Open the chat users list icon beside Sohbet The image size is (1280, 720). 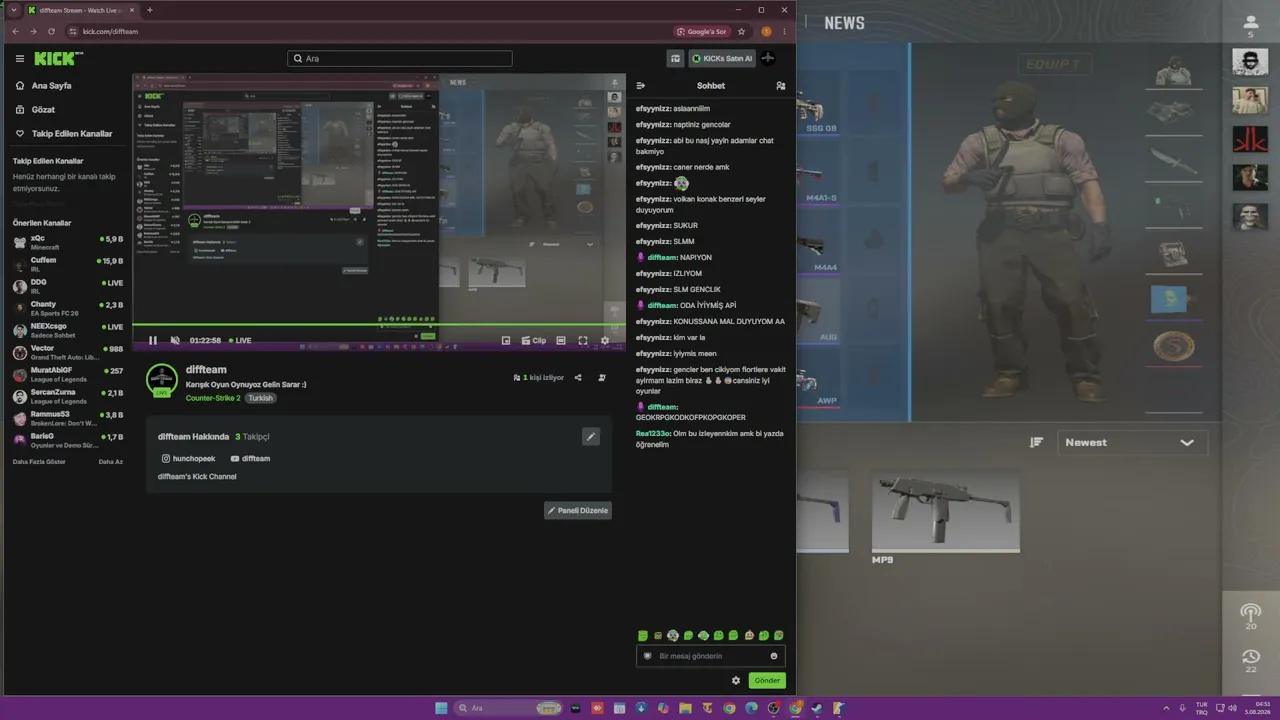click(x=781, y=86)
